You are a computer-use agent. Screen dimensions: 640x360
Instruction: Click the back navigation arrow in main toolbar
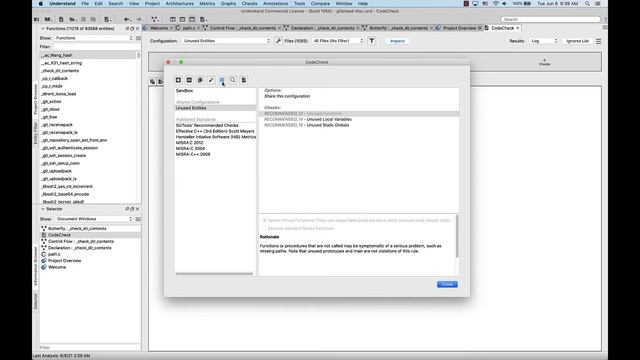[x=127, y=19]
